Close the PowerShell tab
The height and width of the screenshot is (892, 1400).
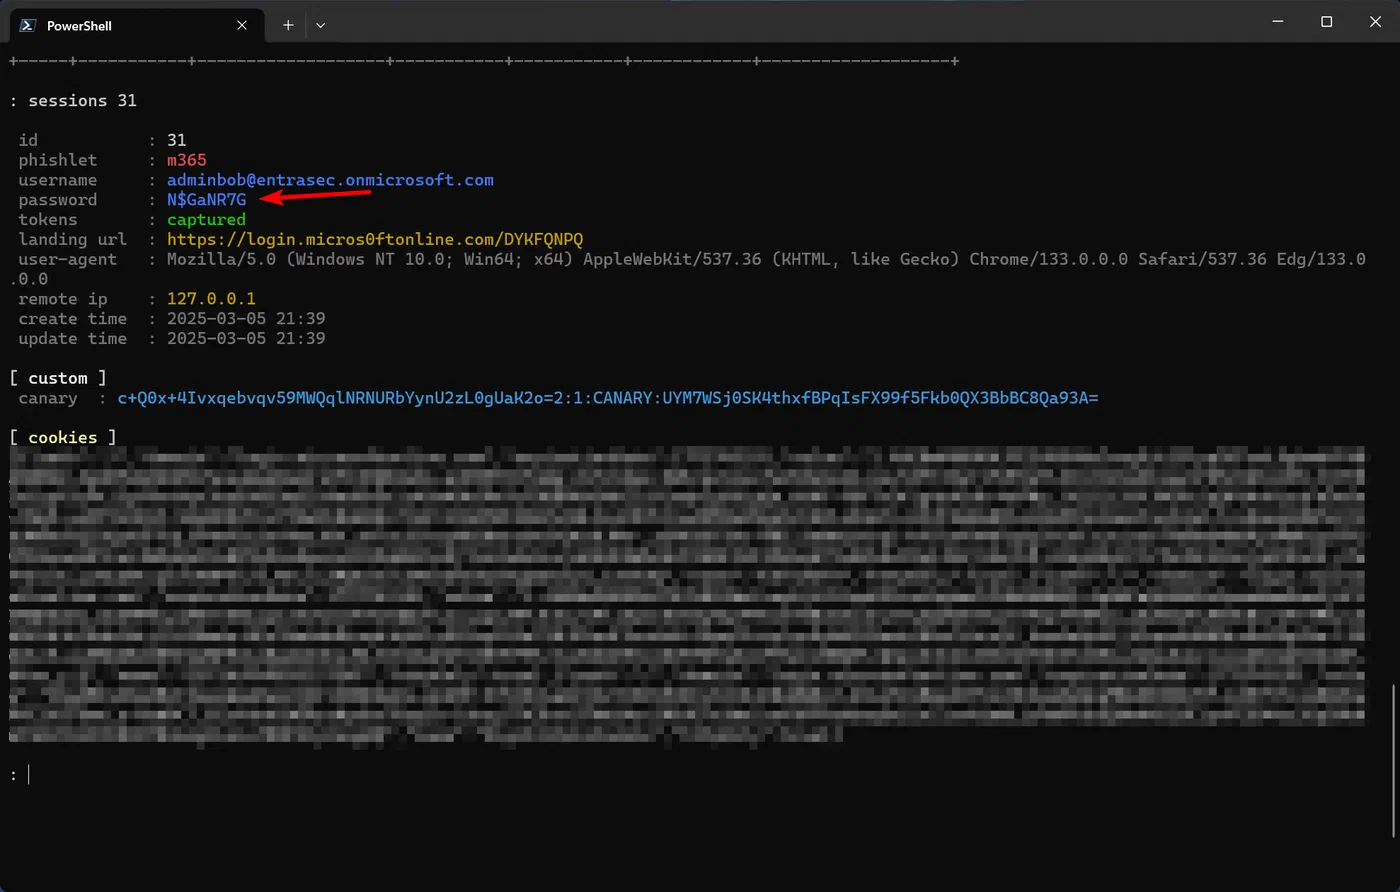click(242, 25)
